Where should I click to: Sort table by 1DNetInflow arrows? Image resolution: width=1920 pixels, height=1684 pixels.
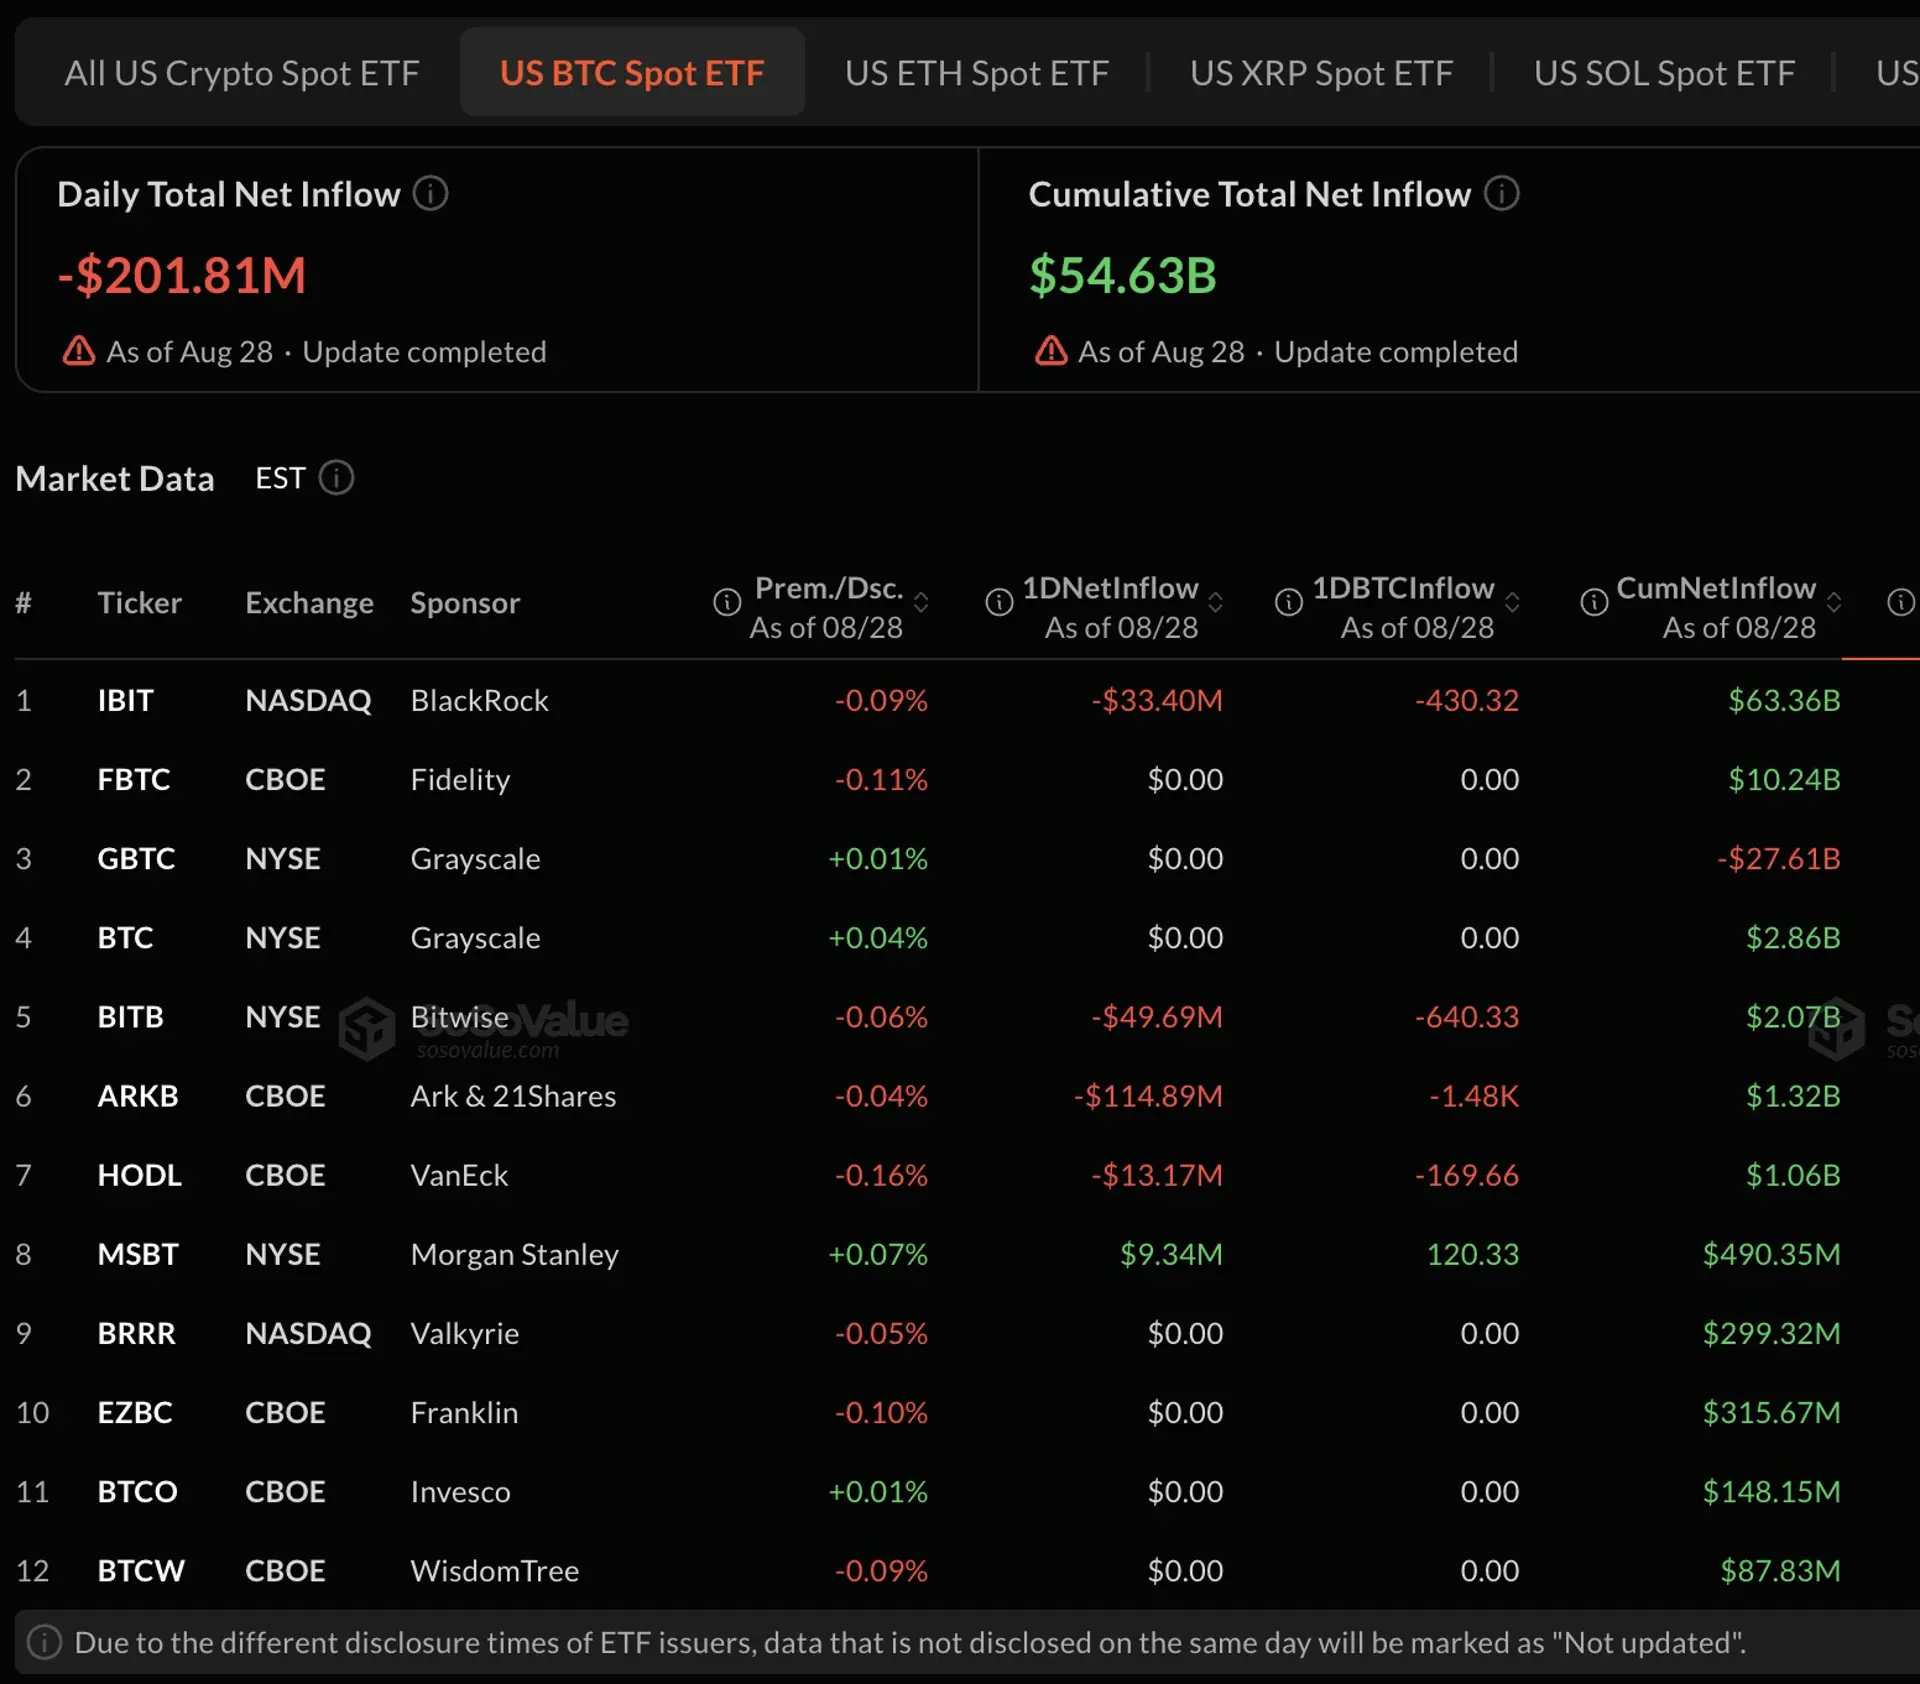pyautogui.click(x=1215, y=602)
